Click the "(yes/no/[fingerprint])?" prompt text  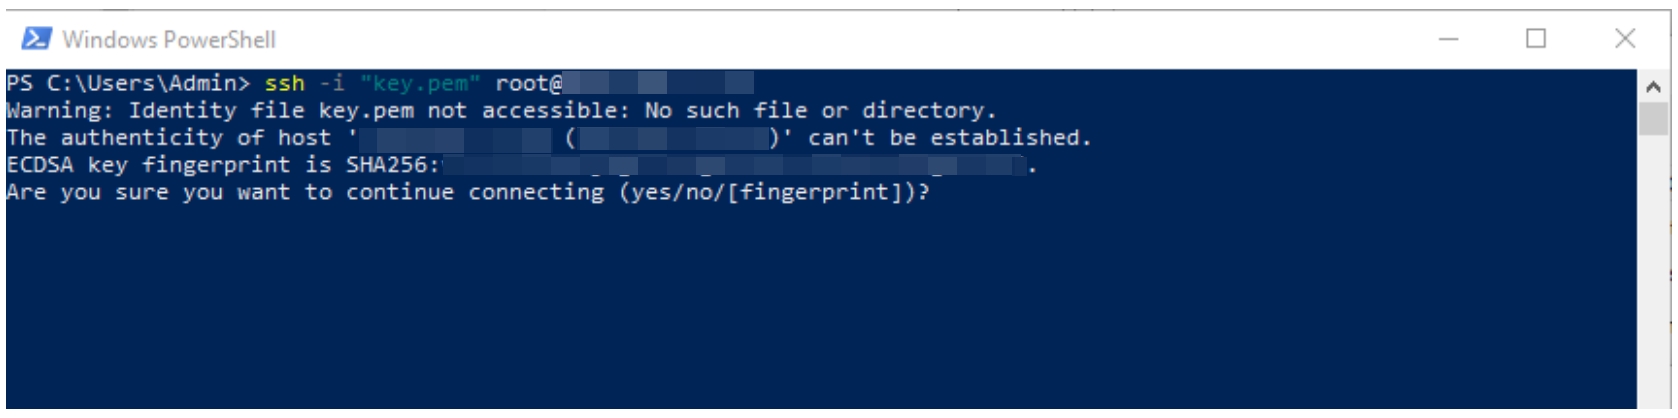774,192
